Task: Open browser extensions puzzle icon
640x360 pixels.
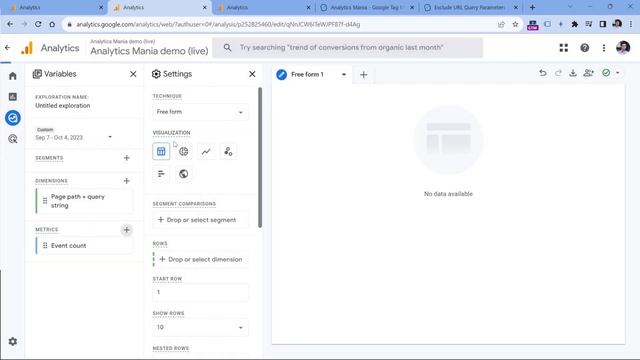Action: coord(575,24)
